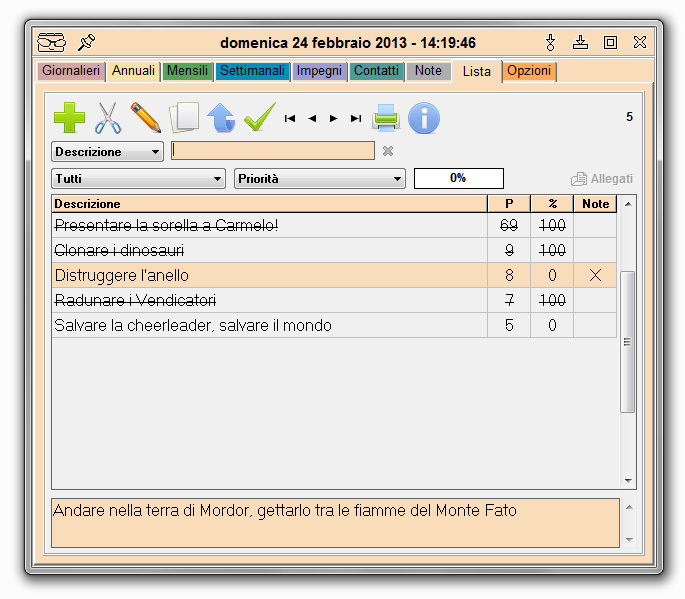Select row Presentare la sorella a Carmelo!

click(x=334, y=225)
